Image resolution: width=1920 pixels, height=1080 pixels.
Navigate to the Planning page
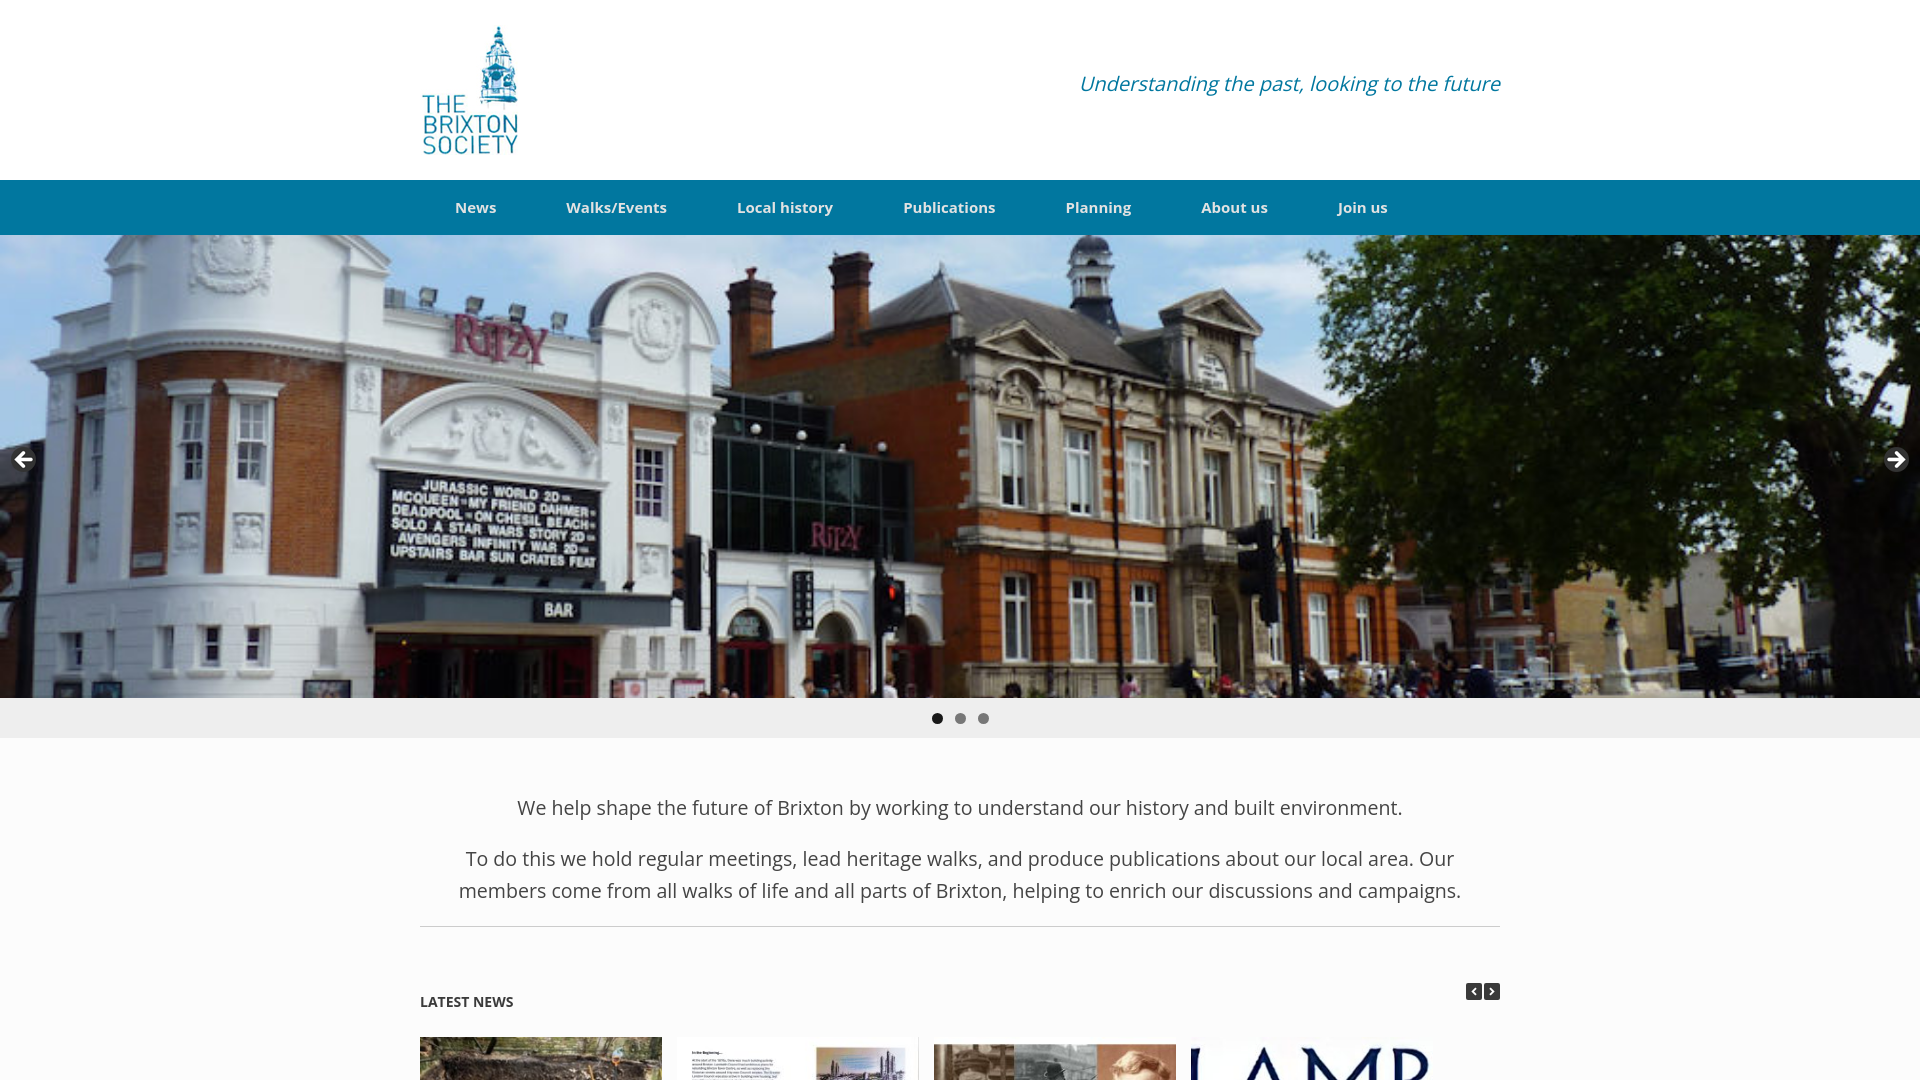coord(1098,208)
